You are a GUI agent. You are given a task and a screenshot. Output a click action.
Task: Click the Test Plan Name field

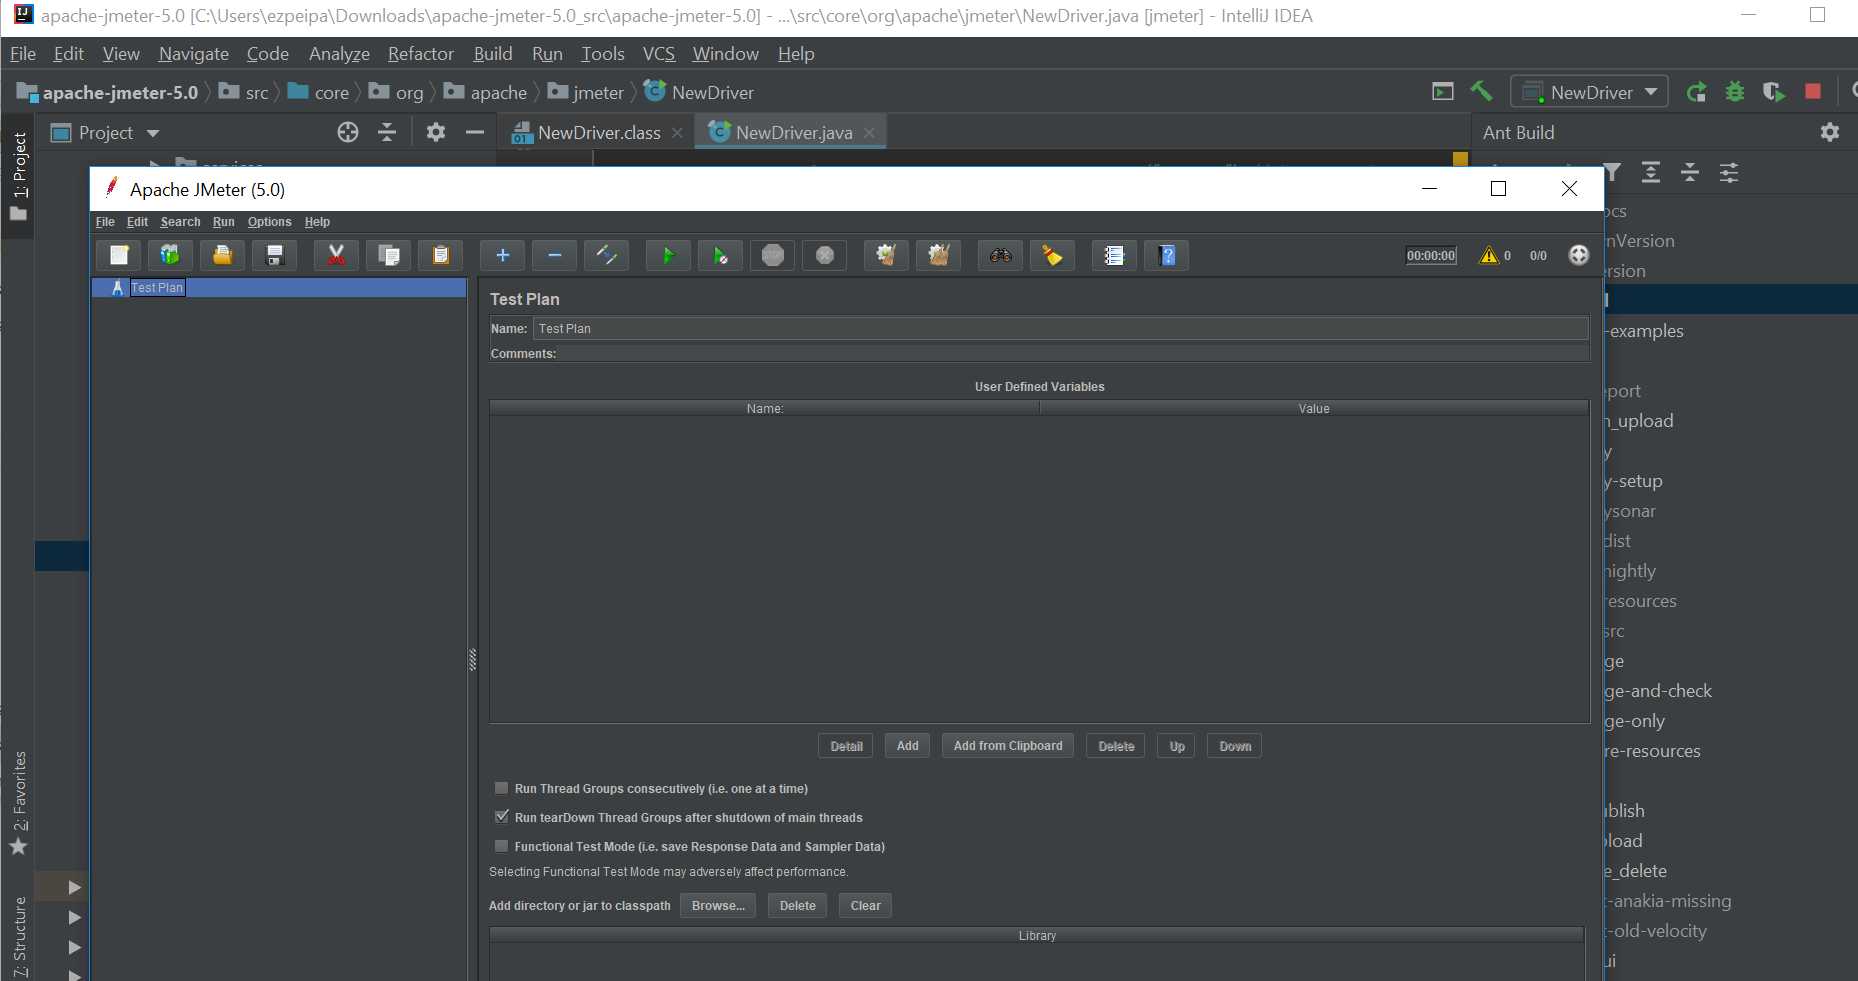(x=1060, y=328)
